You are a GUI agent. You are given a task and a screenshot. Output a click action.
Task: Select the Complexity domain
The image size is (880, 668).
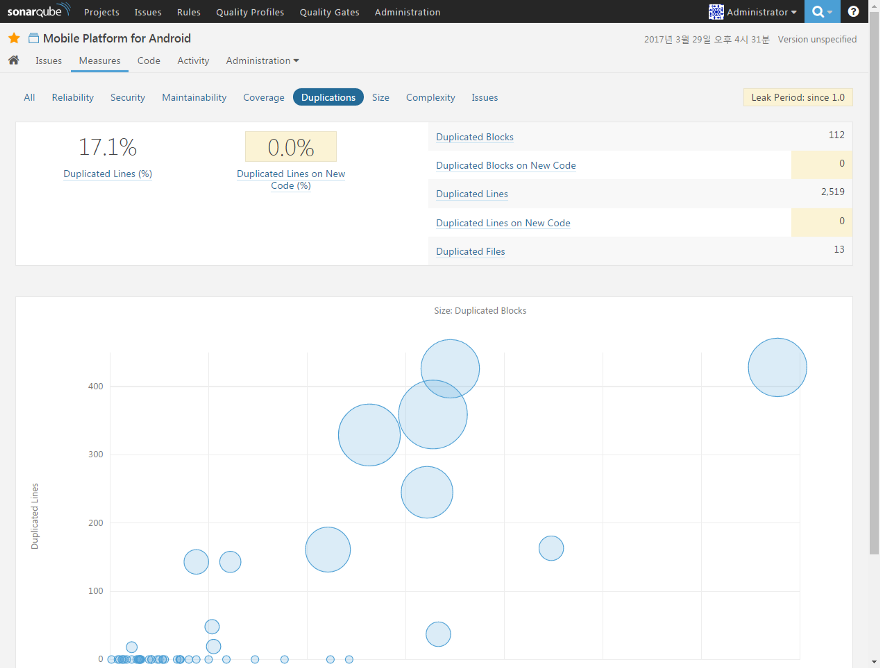point(430,97)
